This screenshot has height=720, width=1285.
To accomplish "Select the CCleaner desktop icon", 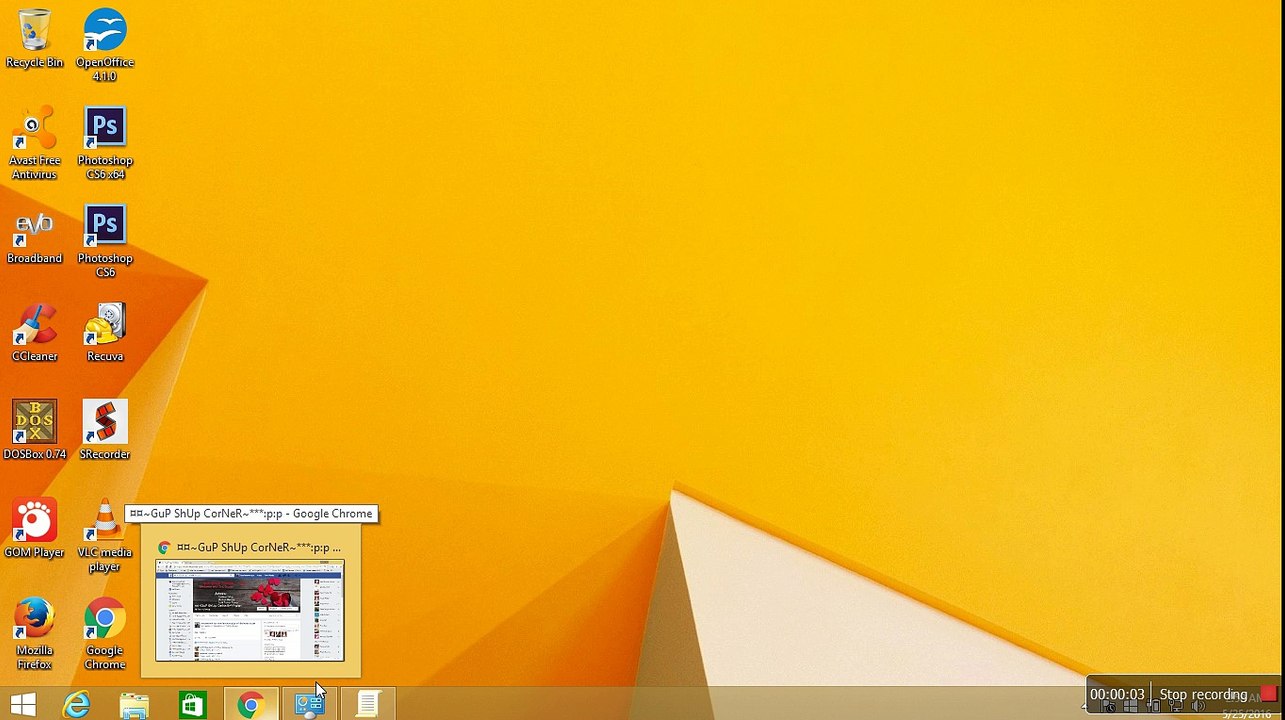I will point(34,334).
